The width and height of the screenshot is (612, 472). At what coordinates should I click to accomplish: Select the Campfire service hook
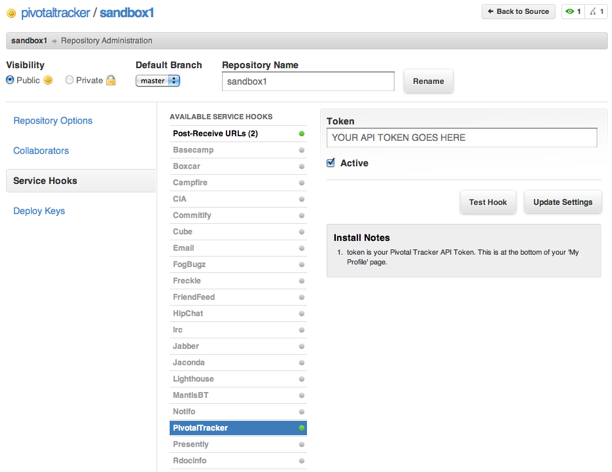coord(238,183)
